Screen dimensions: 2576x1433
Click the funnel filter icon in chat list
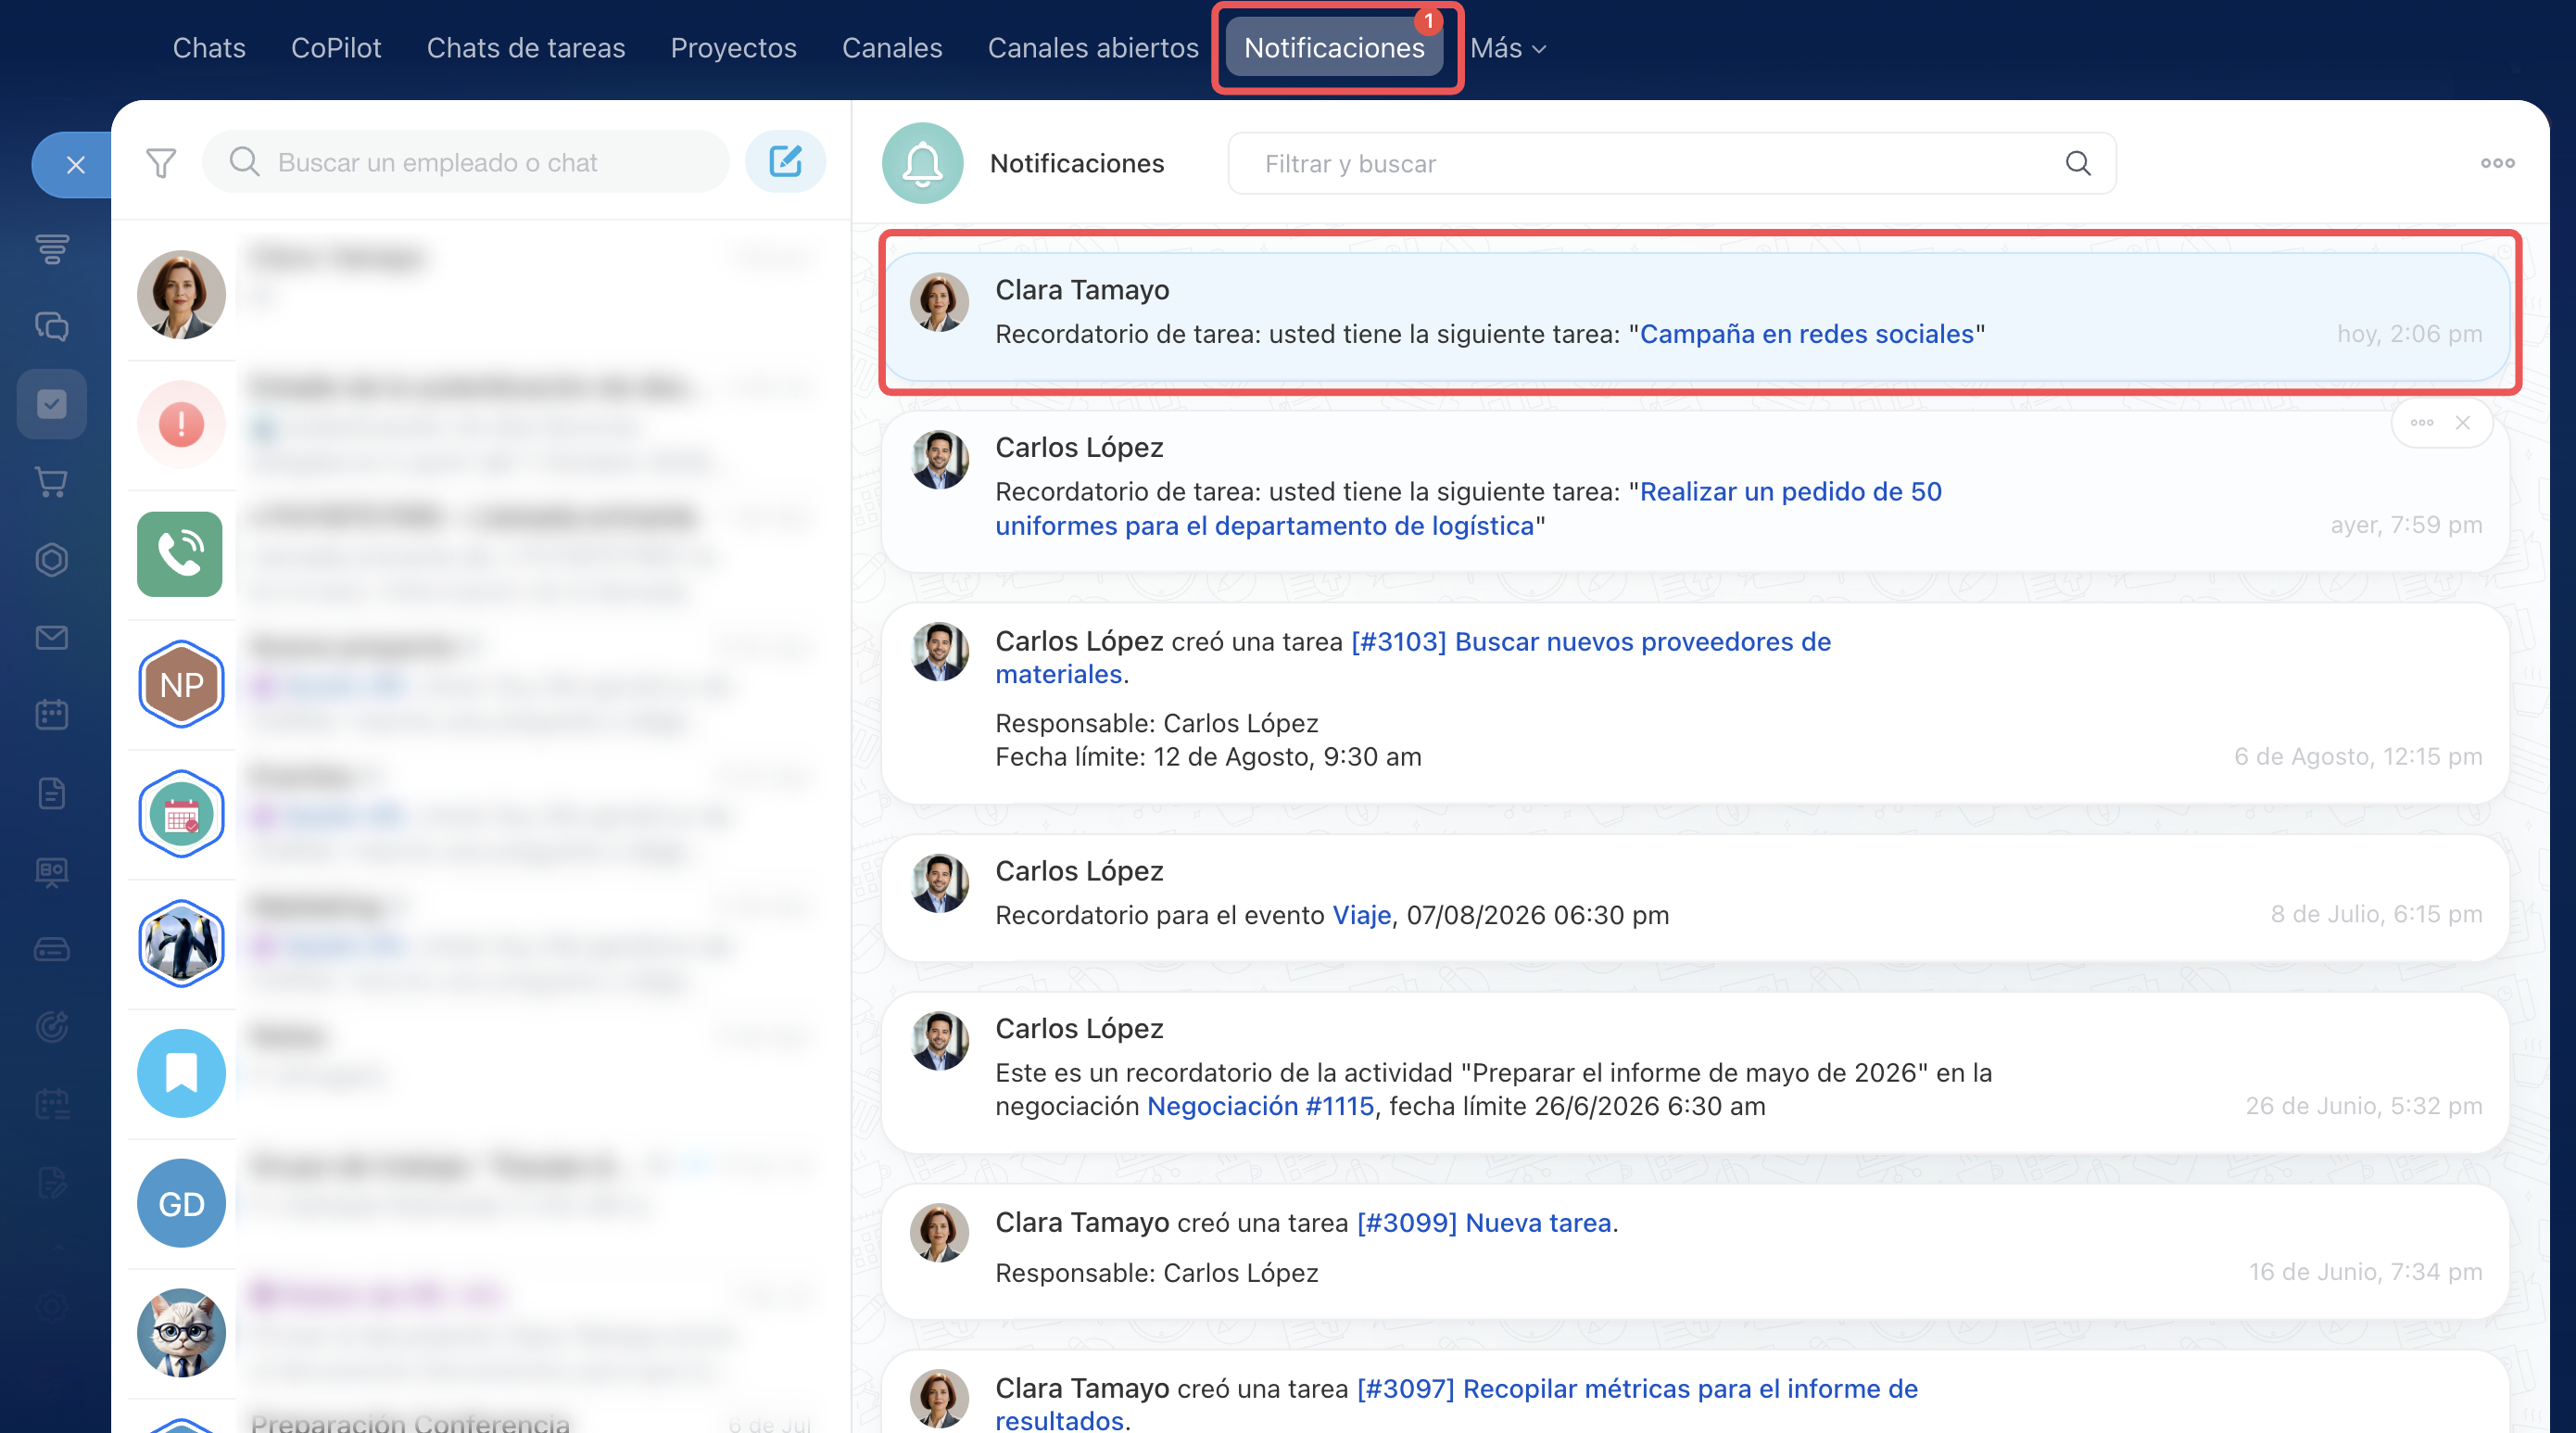tap(161, 163)
